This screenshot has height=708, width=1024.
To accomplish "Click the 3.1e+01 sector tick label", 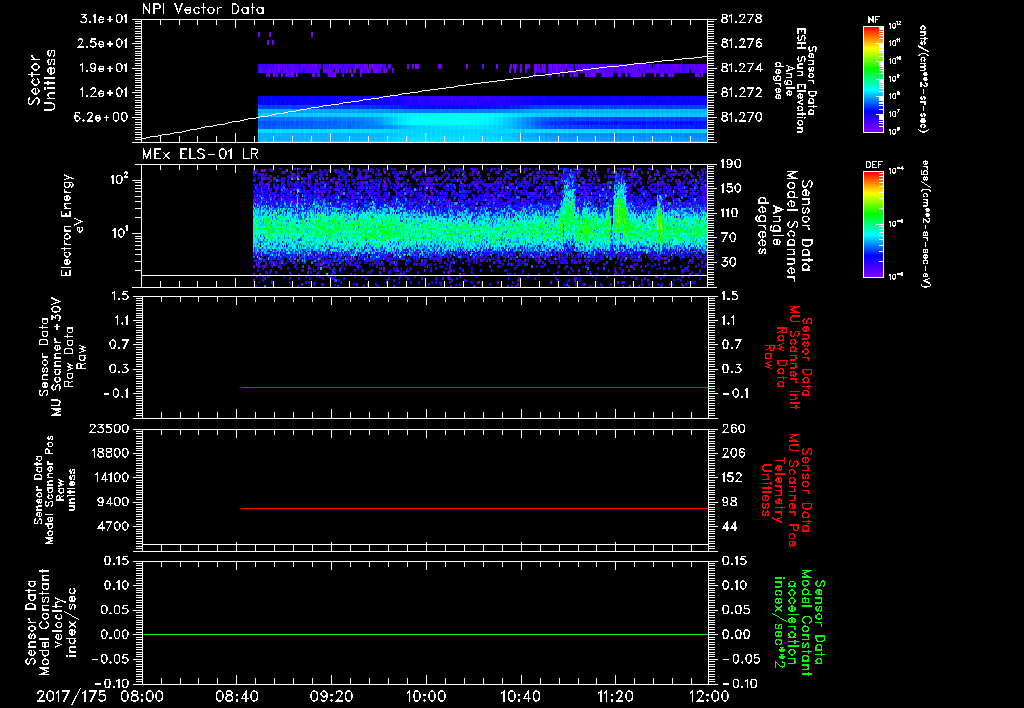I will tap(104, 19).
